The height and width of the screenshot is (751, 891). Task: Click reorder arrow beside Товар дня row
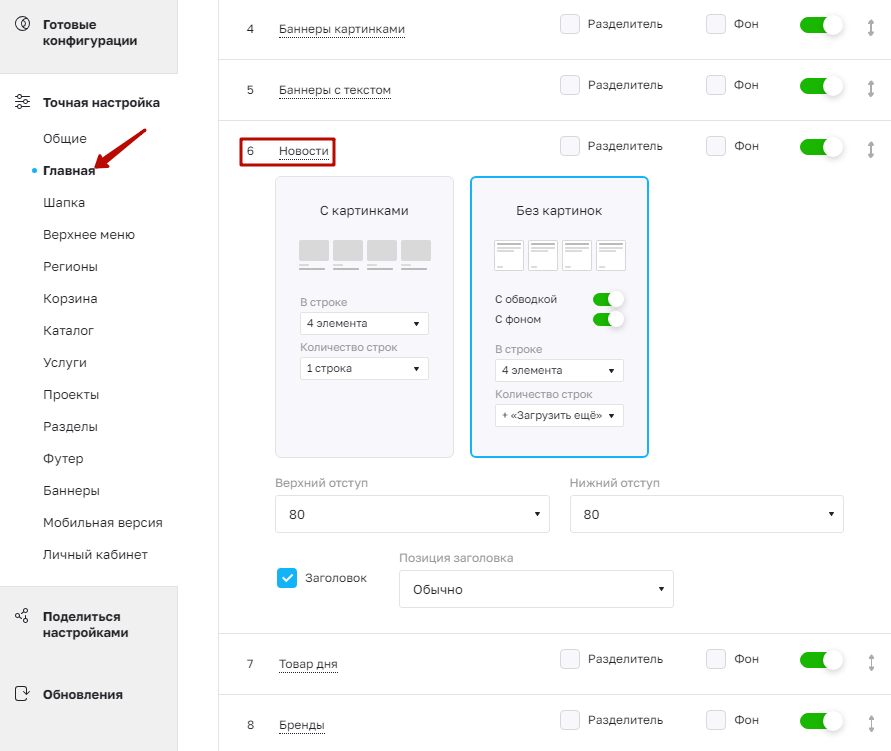tap(871, 662)
